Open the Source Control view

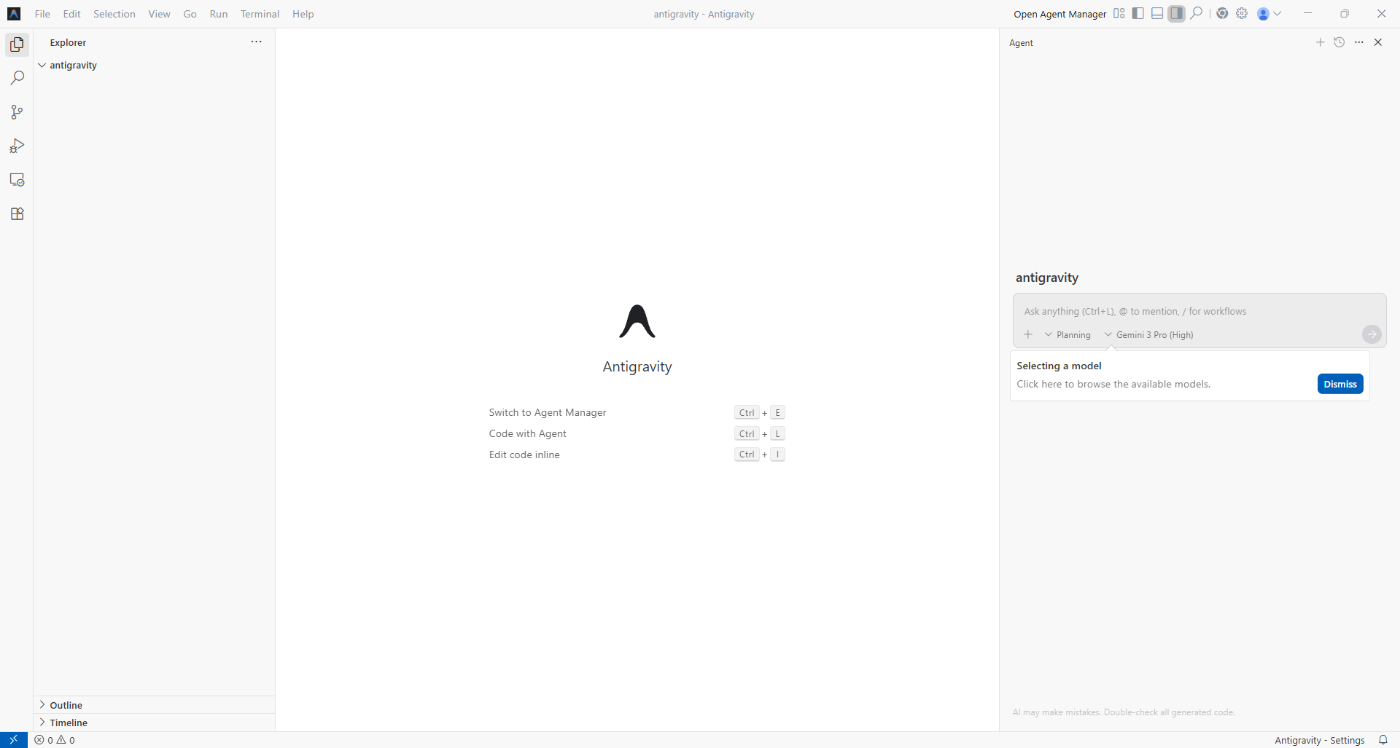coord(17,112)
